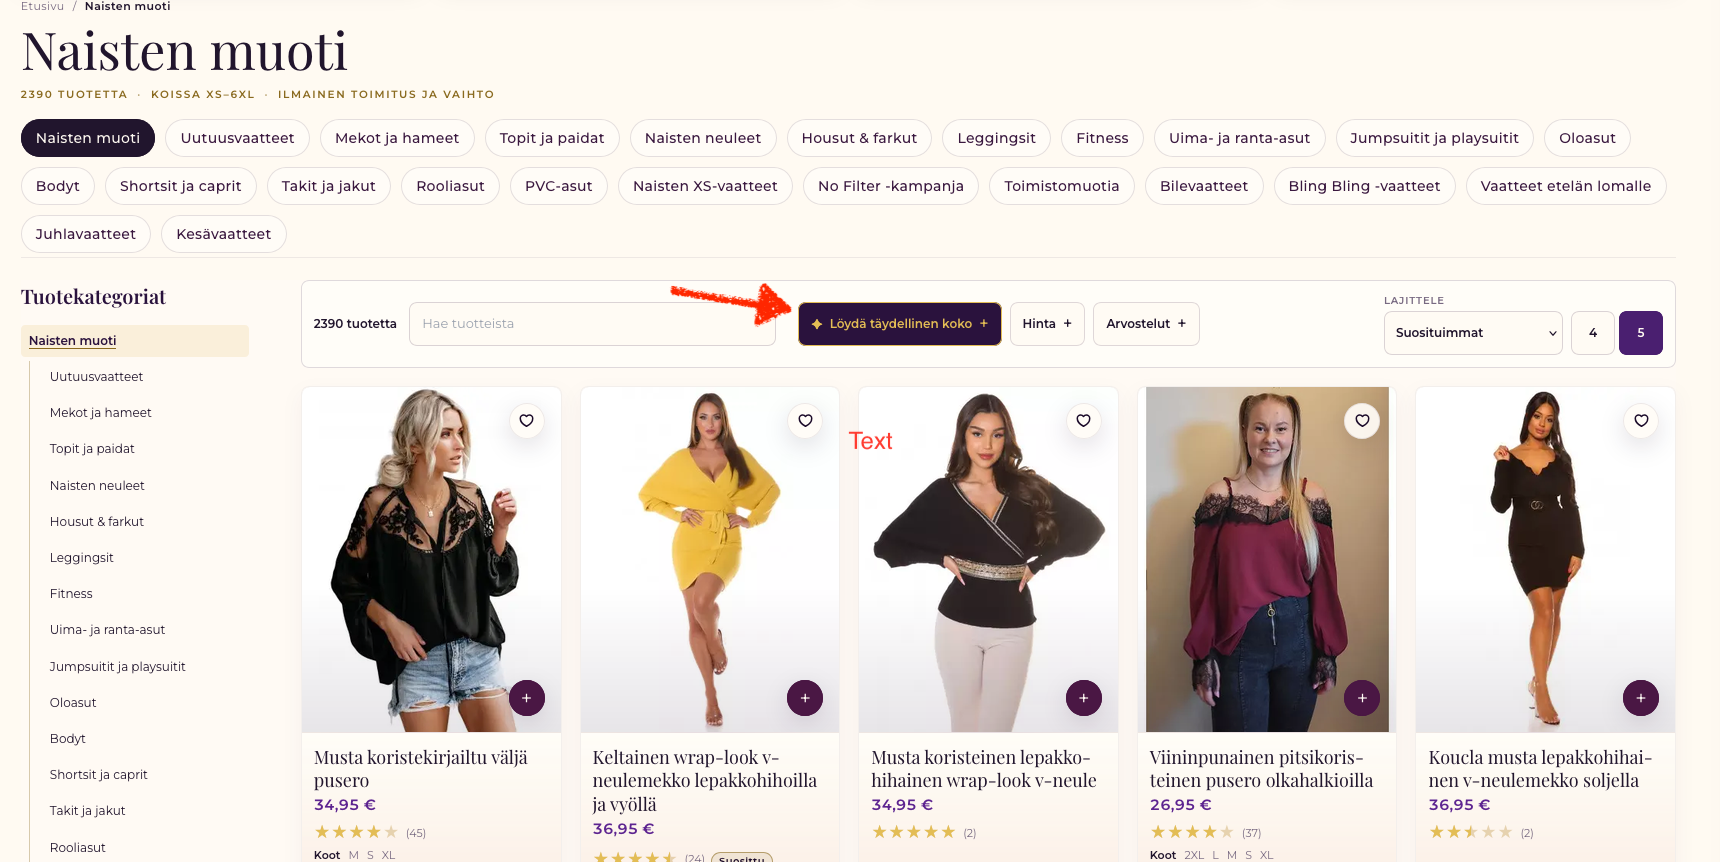The width and height of the screenshot is (1720, 862).
Task: Quick-add plus on black wrap-look sweater
Action: [x=1084, y=698]
